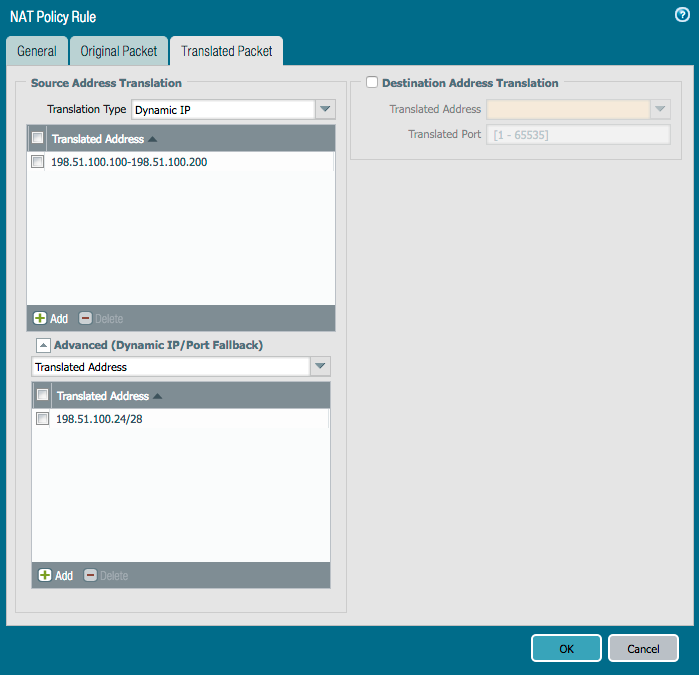Click Delete below the fallback address list
Viewport: 699px width, 675px height.
[x=106, y=576]
